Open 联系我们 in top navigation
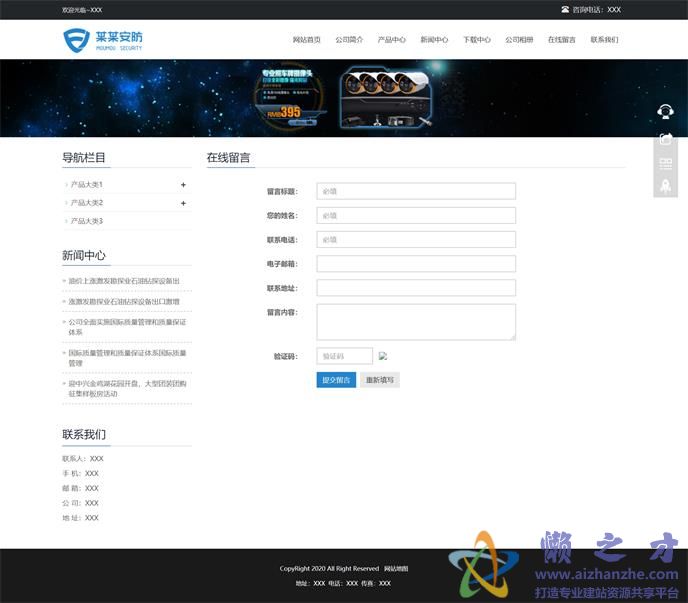Screen dimensions: 688x603 (604, 39)
